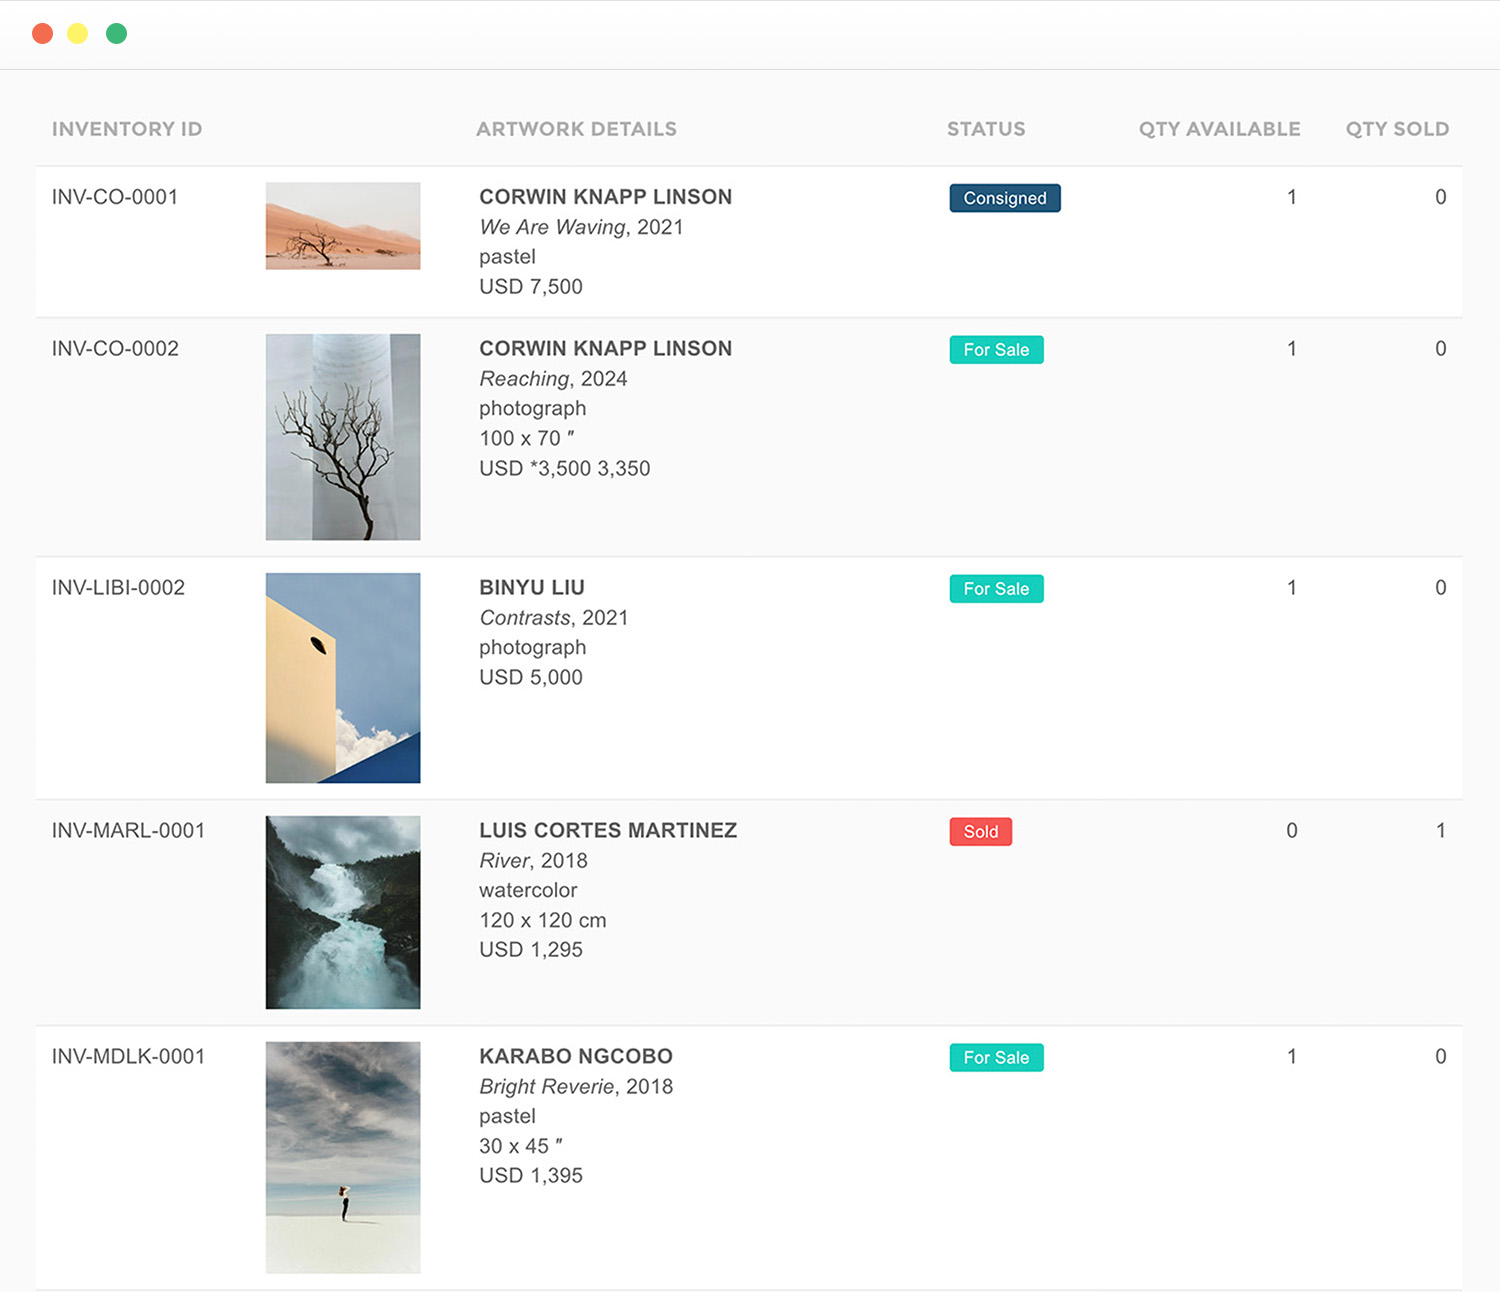The image size is (1500, 1292).
Task: Sort by Status column header
Action: 986,129
